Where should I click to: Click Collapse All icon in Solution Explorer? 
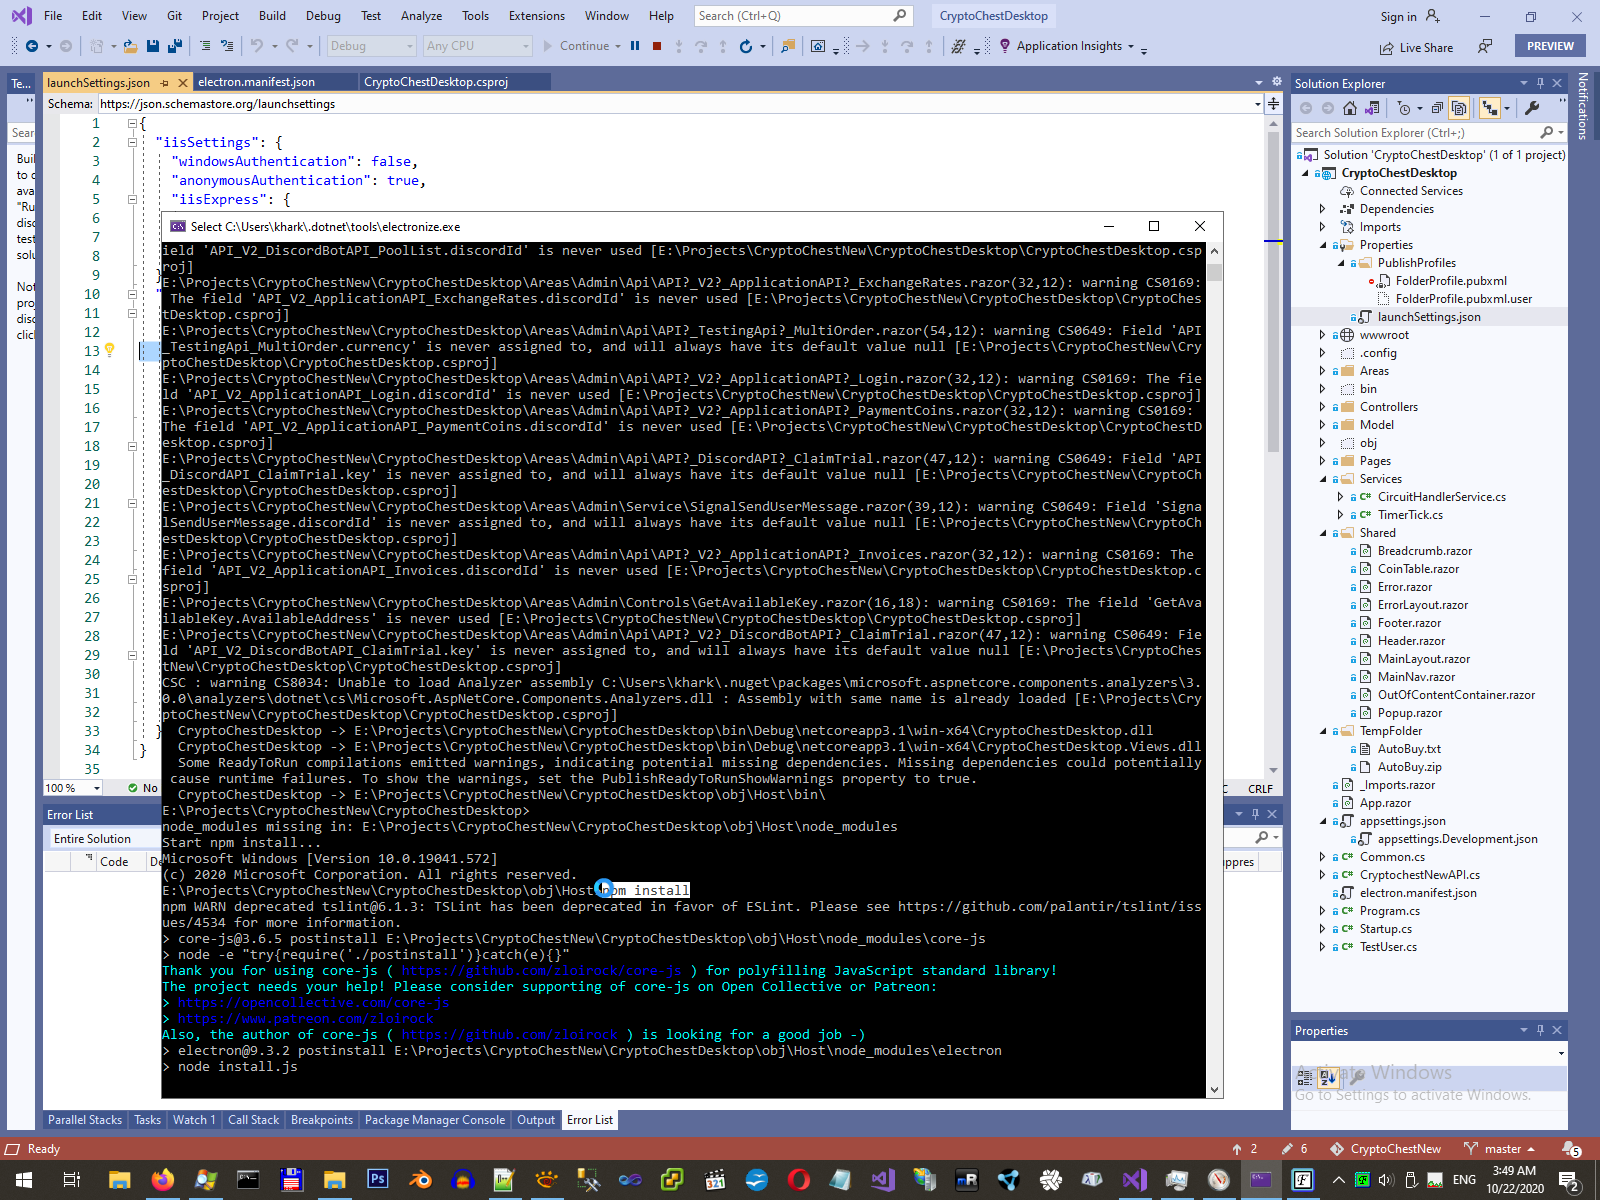1437,108
